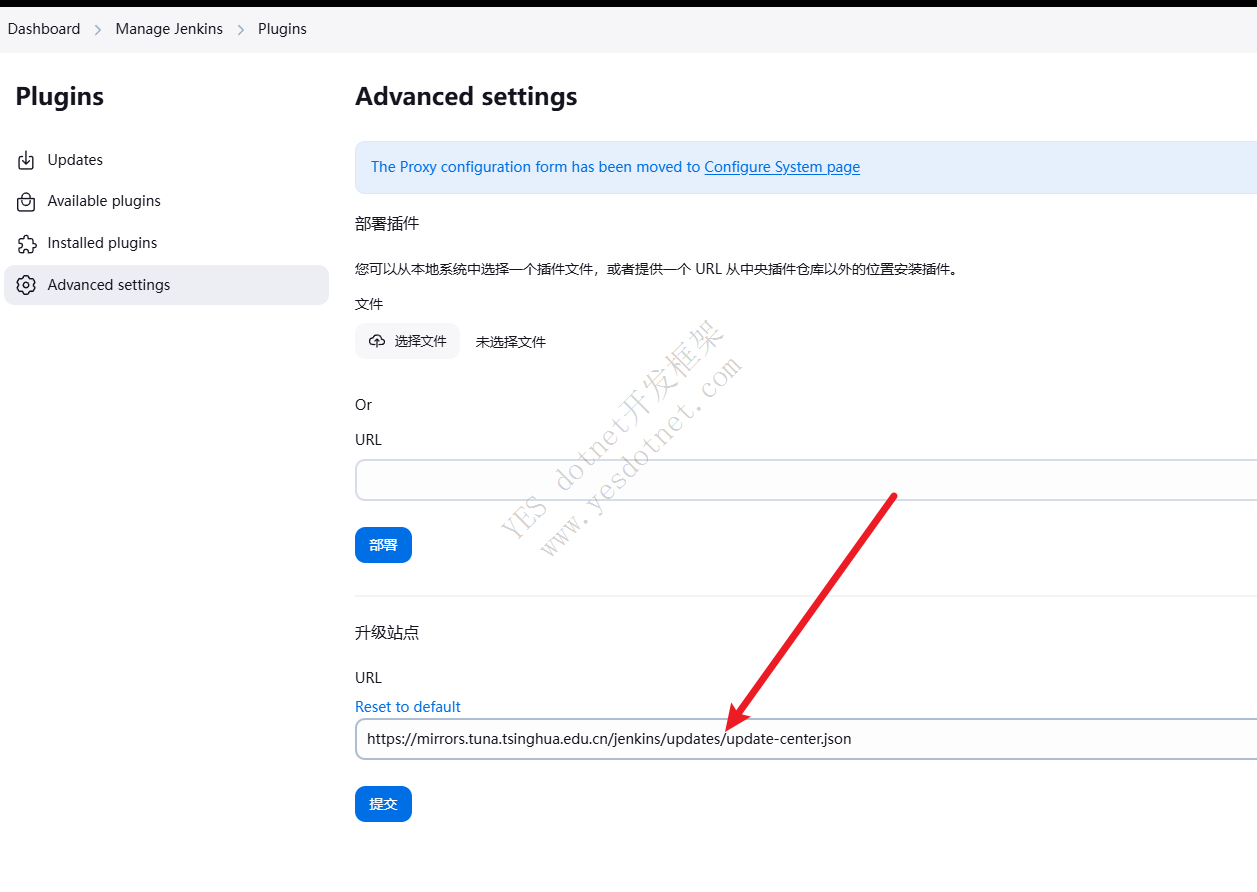Viewport: 1257px width, 892px height.
Task: Click the 部署 deploy button
Action: pyautogui.click(x=383, y=545)
